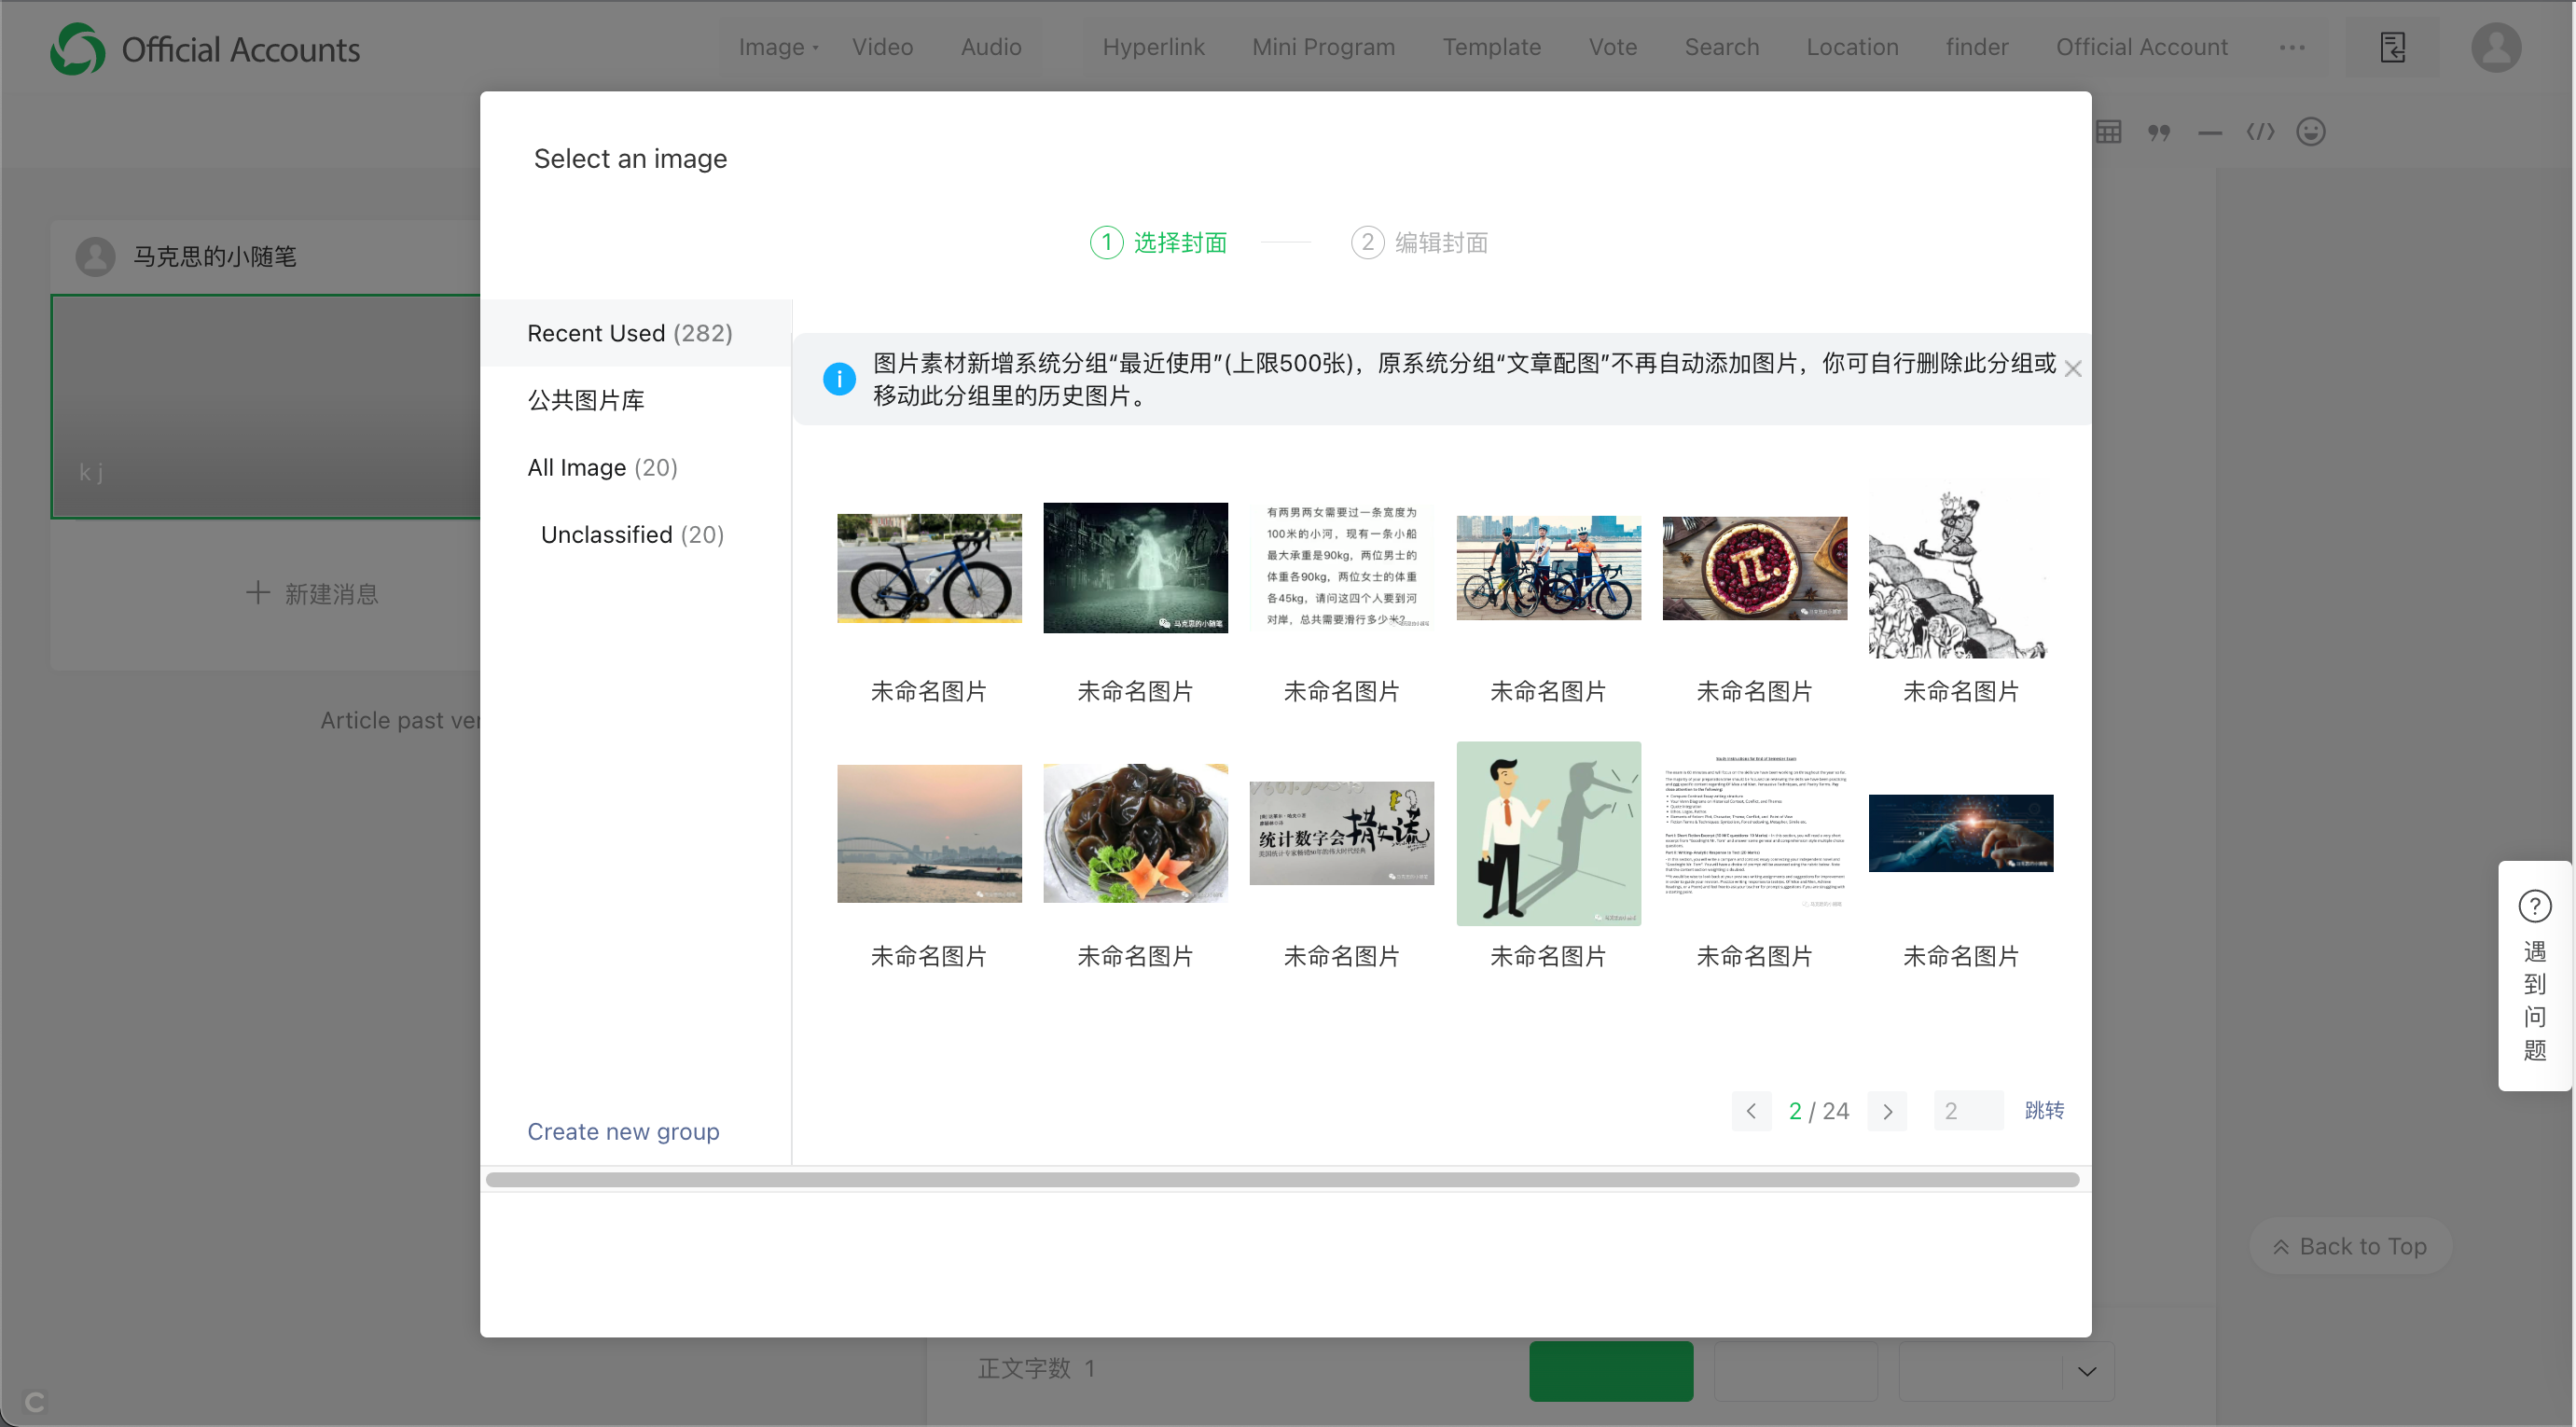Viewport: 2576px width, 1427px height.
Task: Insert a horizontal divider line
Action: [2210, 132]
